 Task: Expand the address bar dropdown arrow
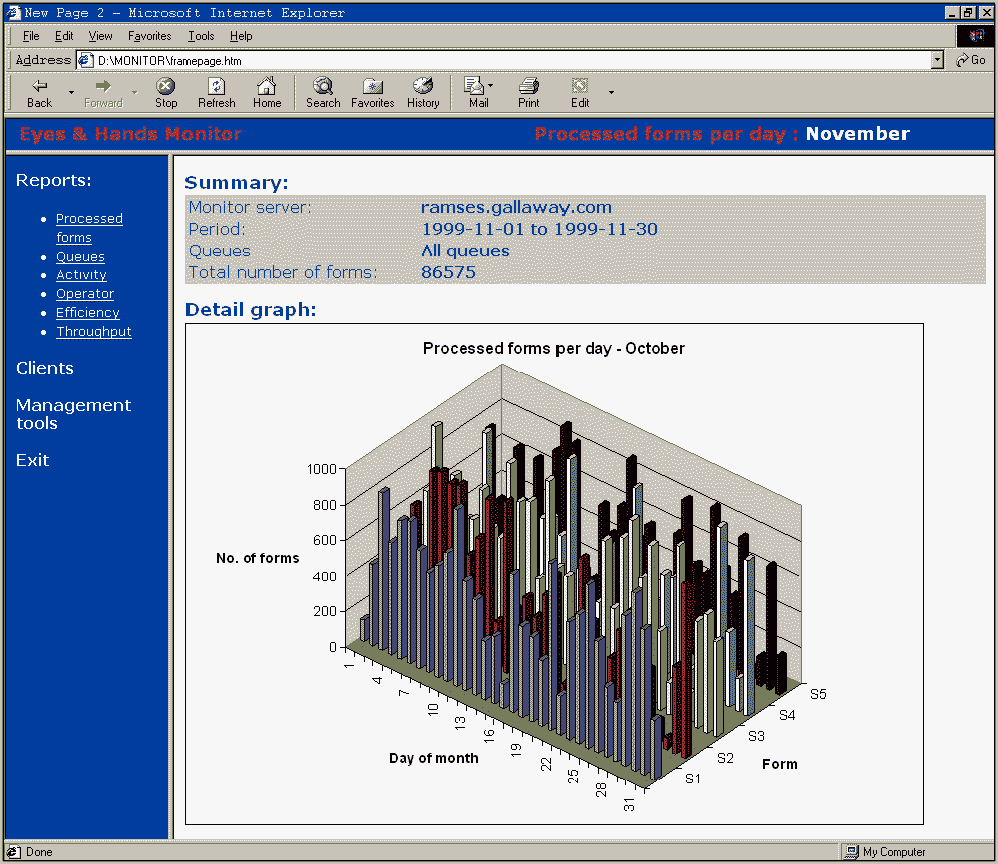tap(937, 60)
